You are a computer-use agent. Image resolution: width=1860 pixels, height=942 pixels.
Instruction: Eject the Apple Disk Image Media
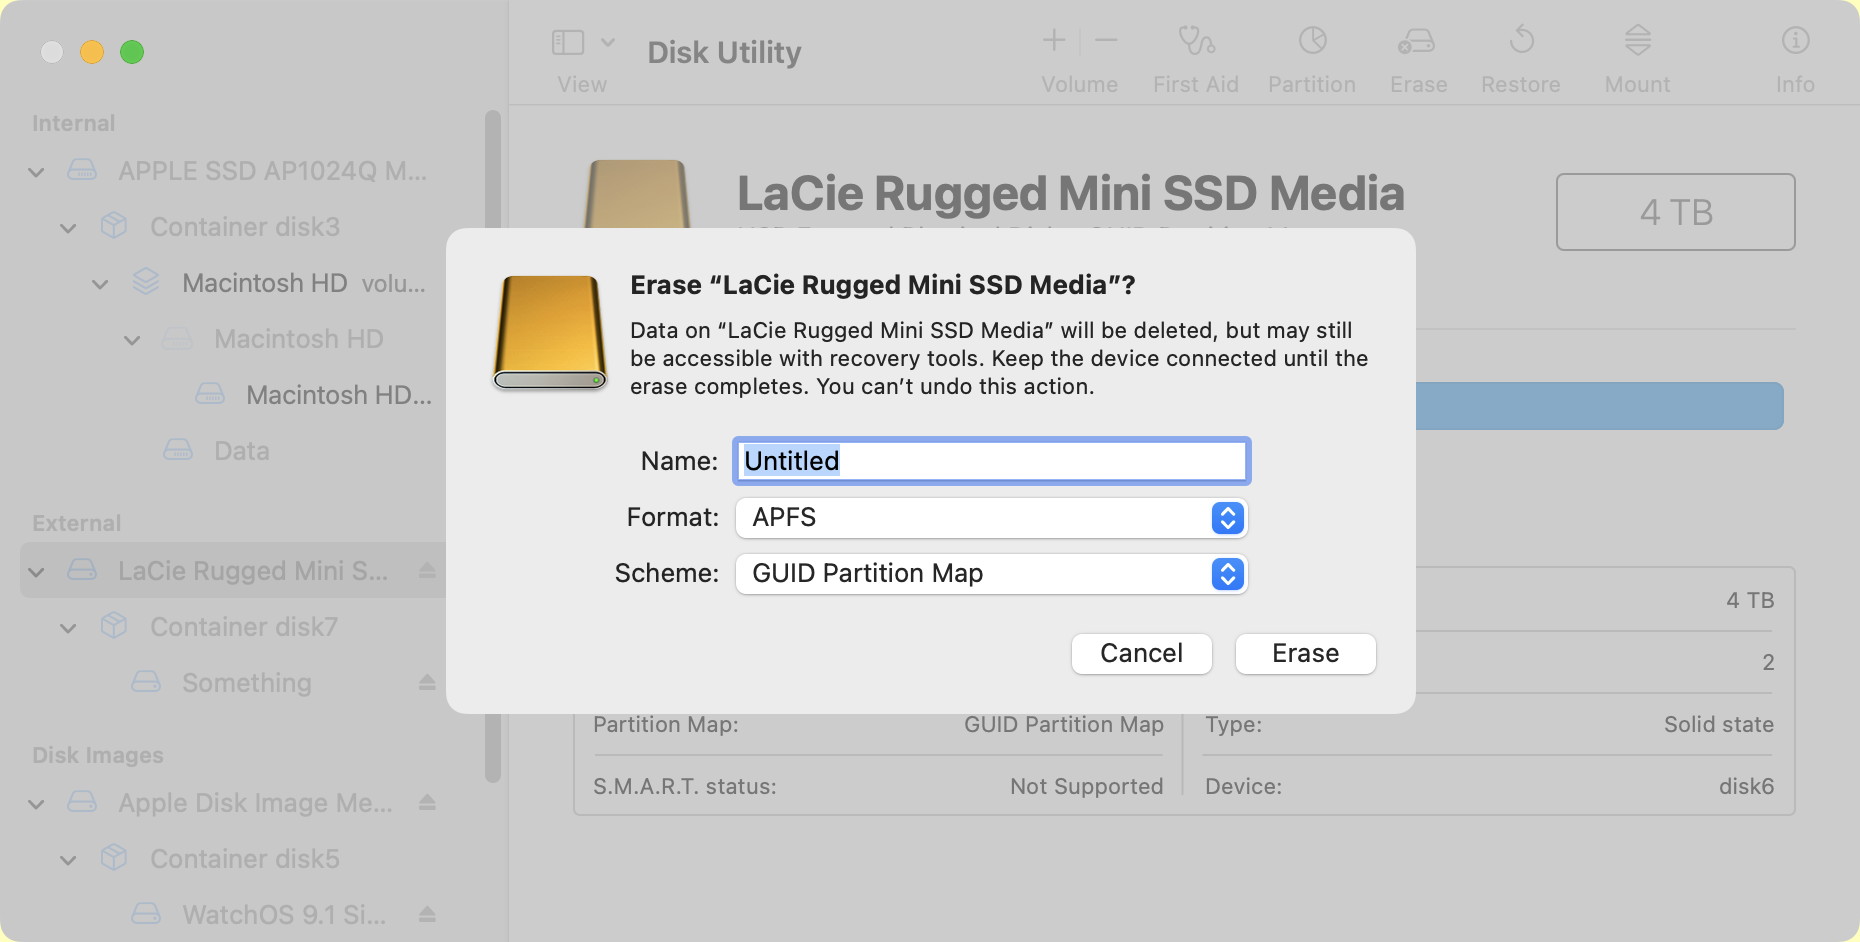point(427,803)
